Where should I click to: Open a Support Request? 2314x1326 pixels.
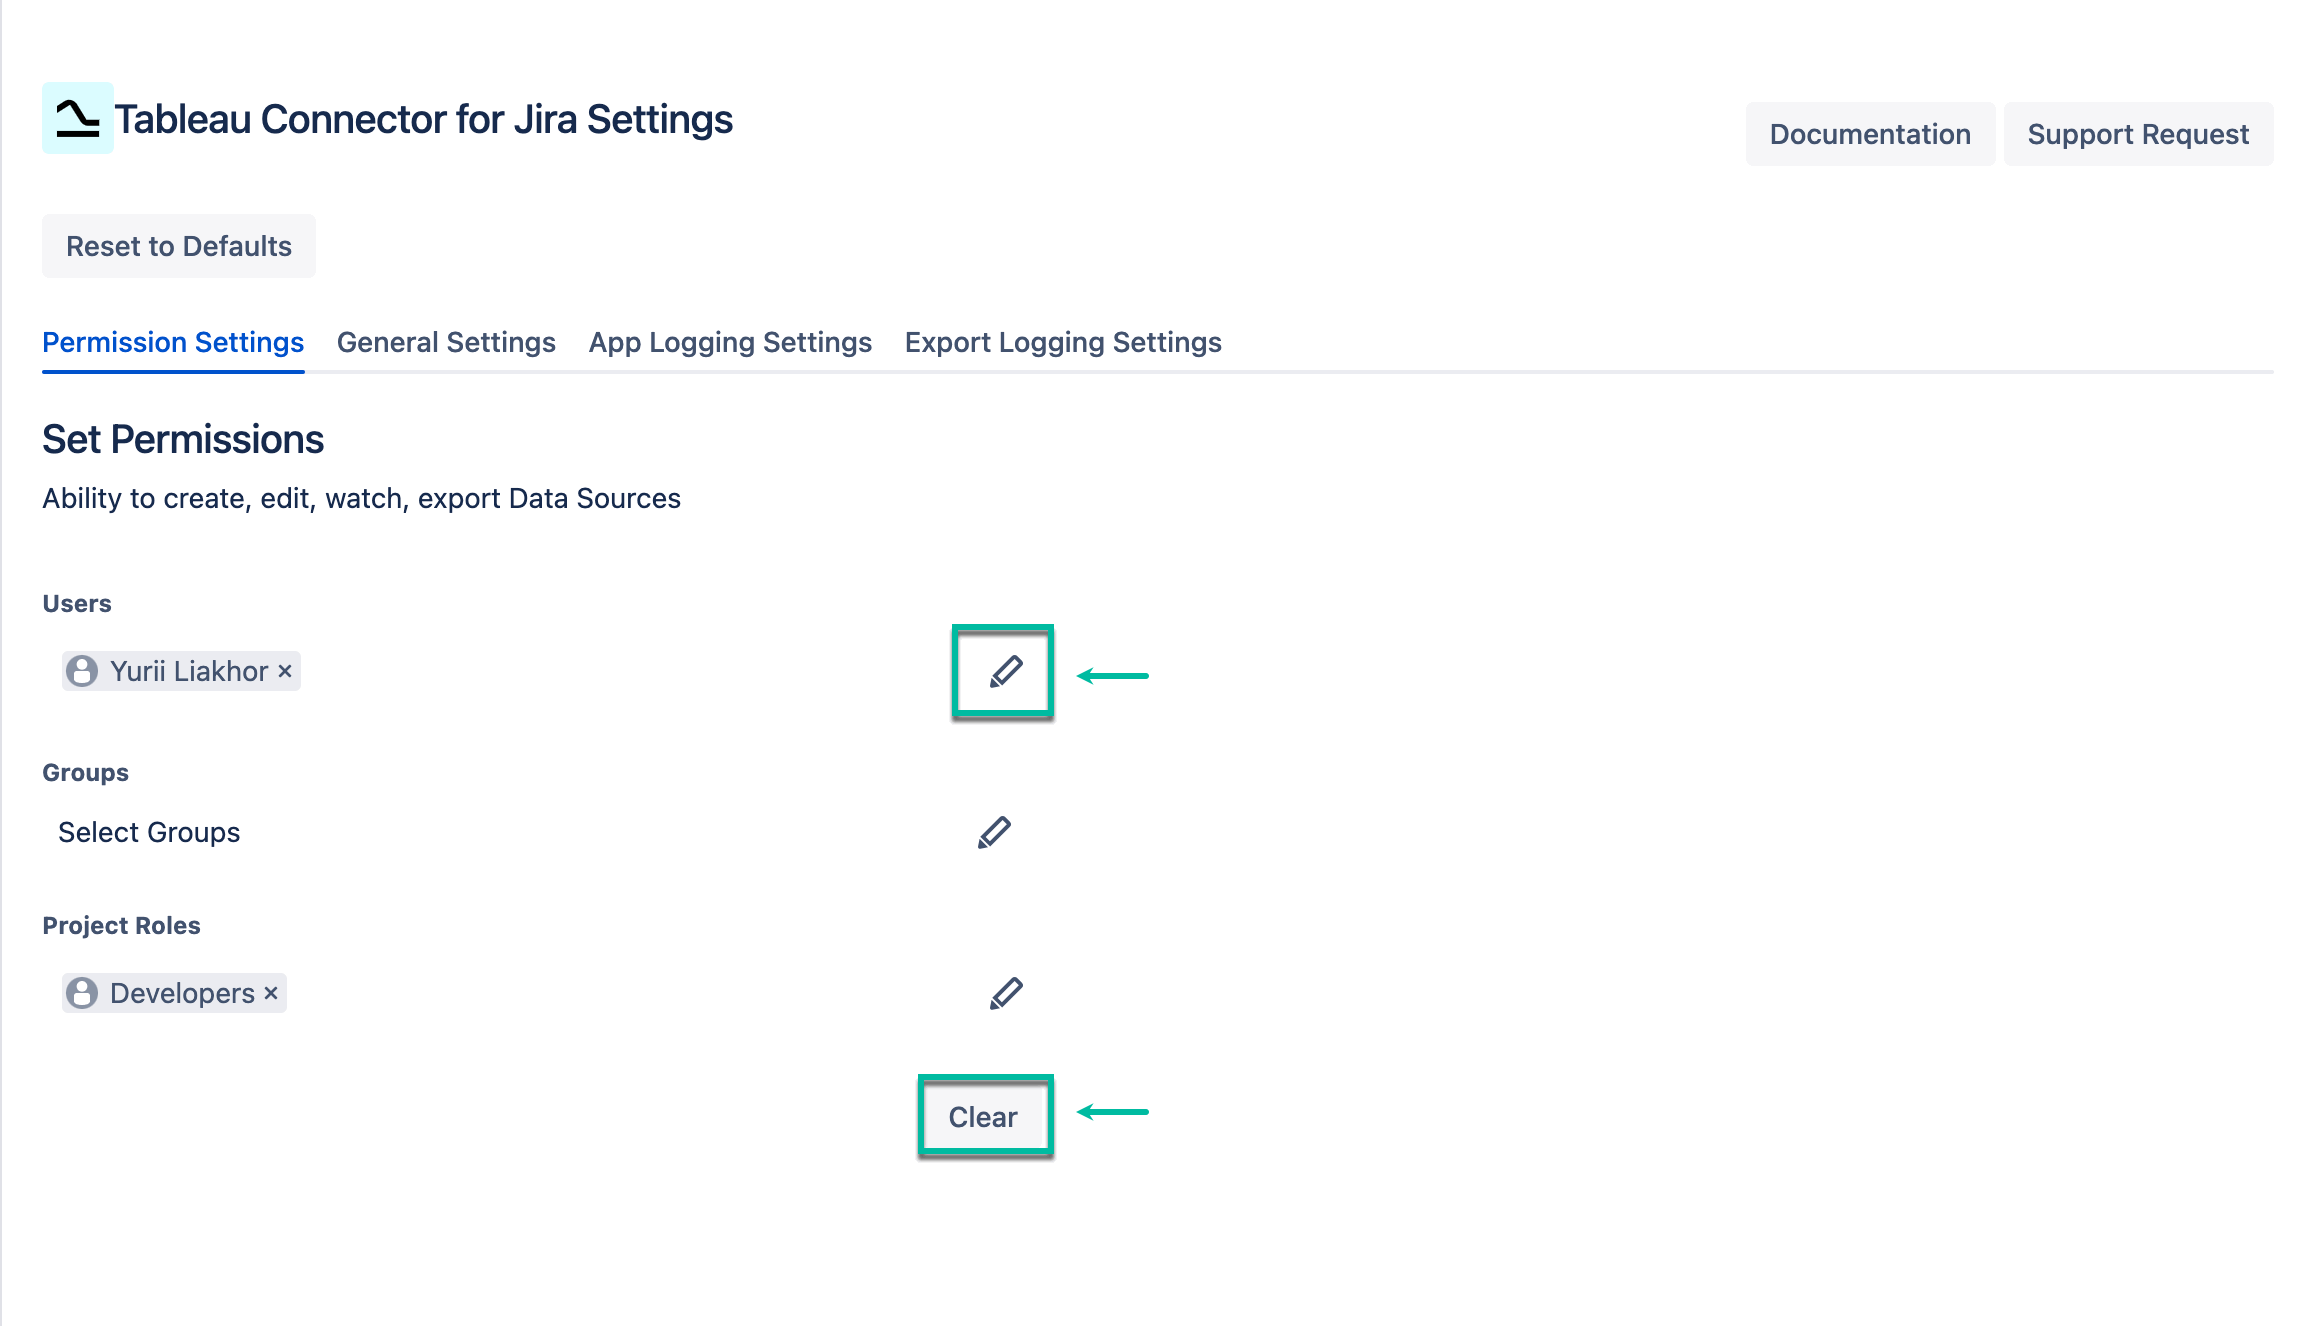point(2138,133)
